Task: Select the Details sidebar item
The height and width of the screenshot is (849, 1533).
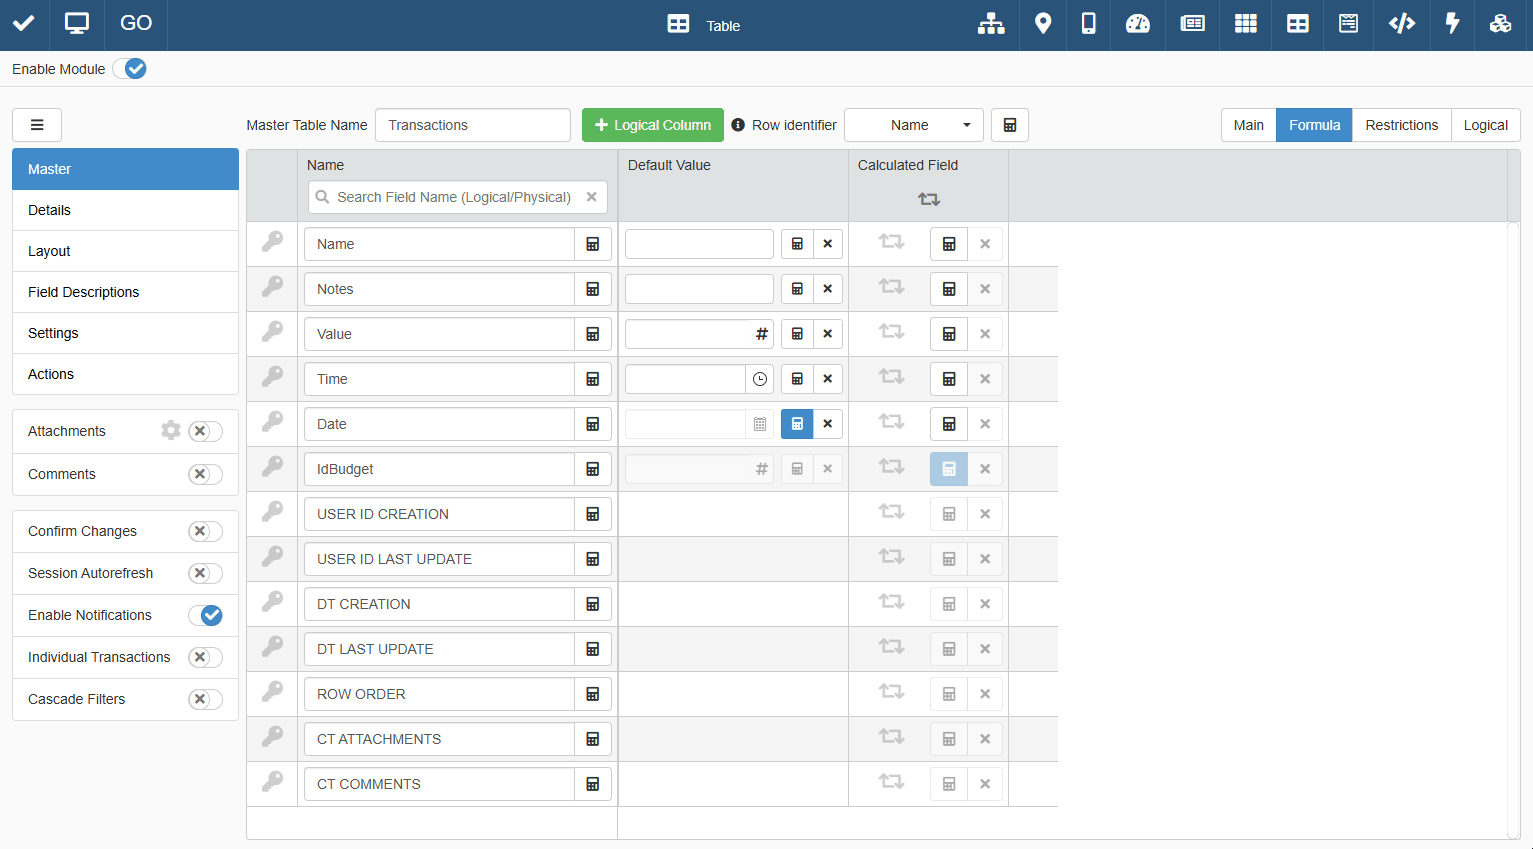Action: pyautogui.click(x=125, y=210)
